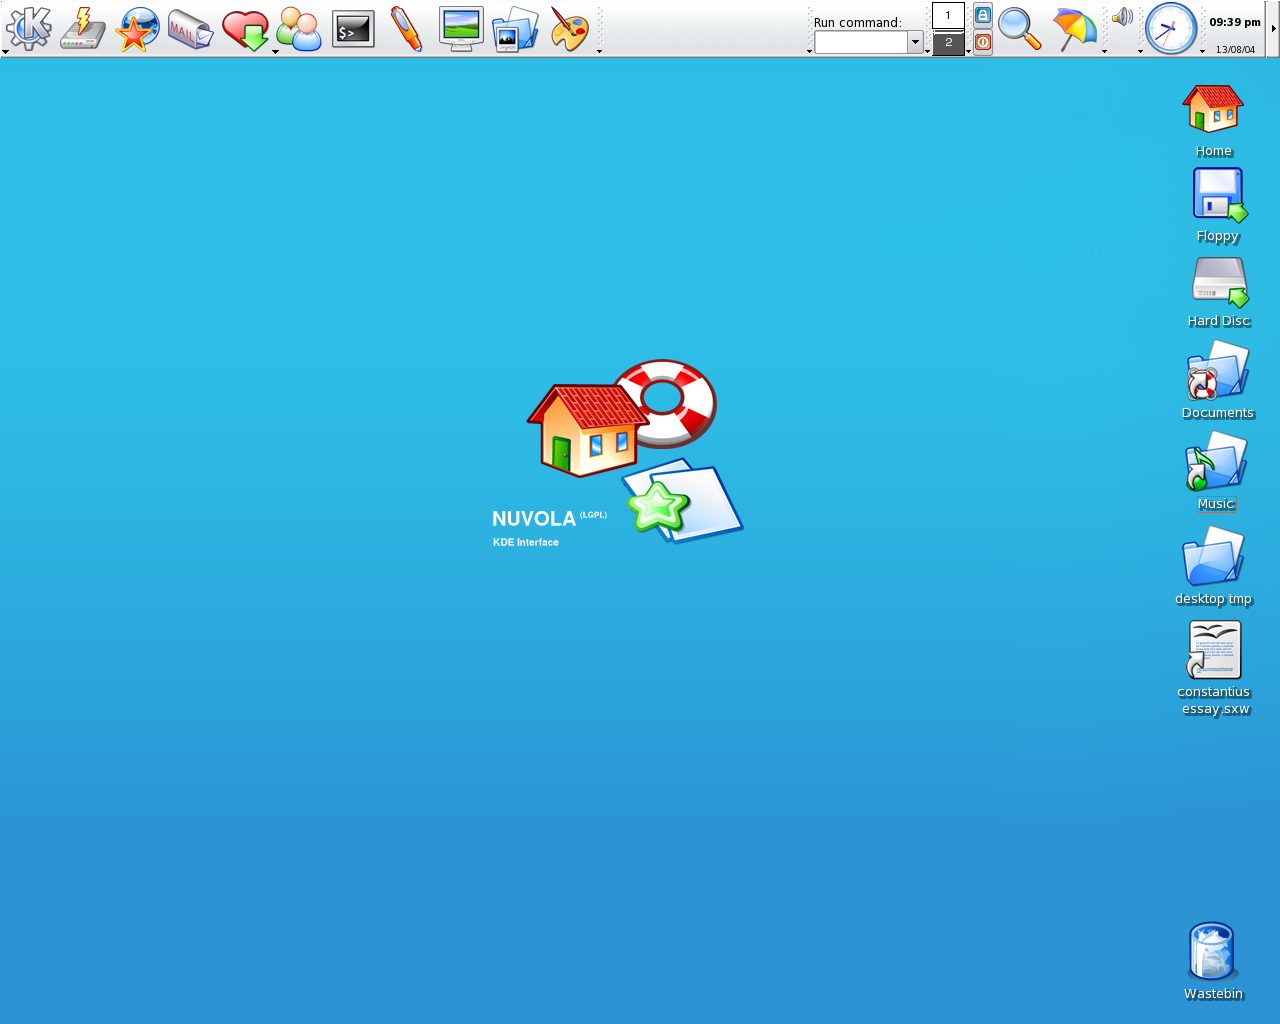This screenshot has height=1024, width=1280.
Task: Switch to virtual desktop 1 in the pager
Action: point(948,15)
